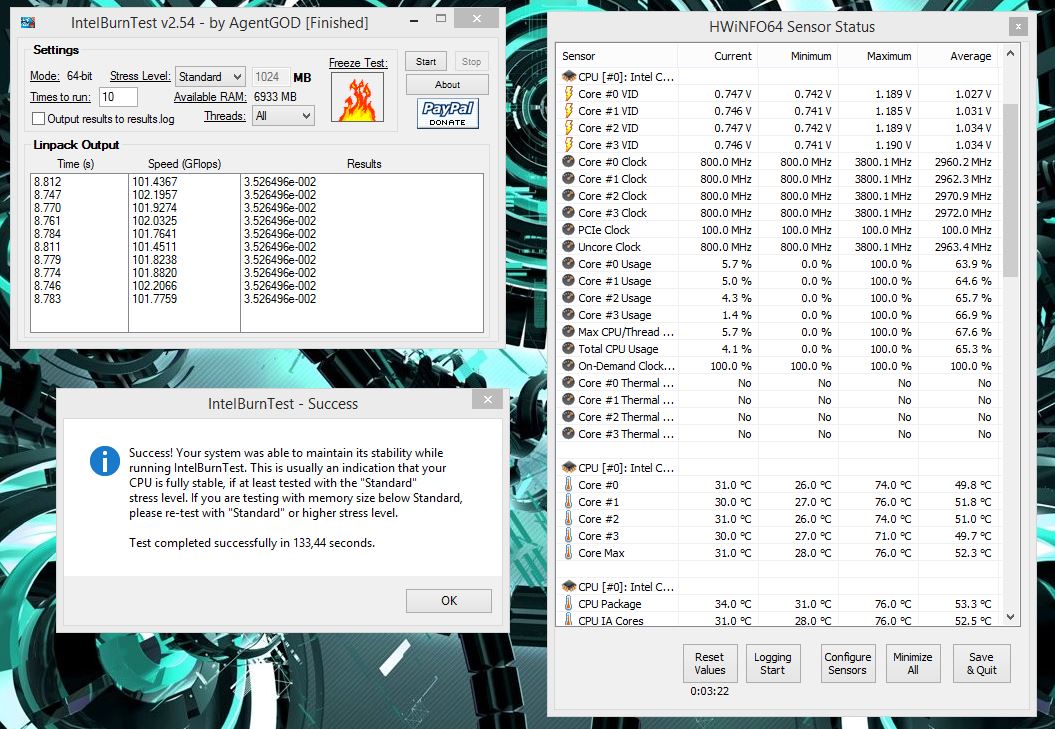The height and width of the screenshot is (729, 1055).
Task: Click the Stop button in IntelBurnTest
Action: pos(471,61)
